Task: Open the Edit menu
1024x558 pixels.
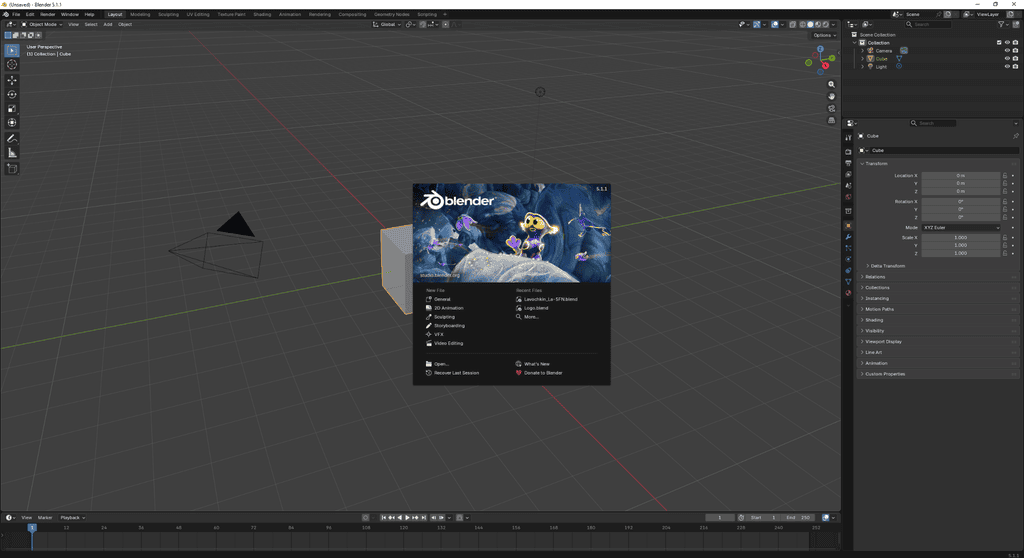Action: [30, 14]
